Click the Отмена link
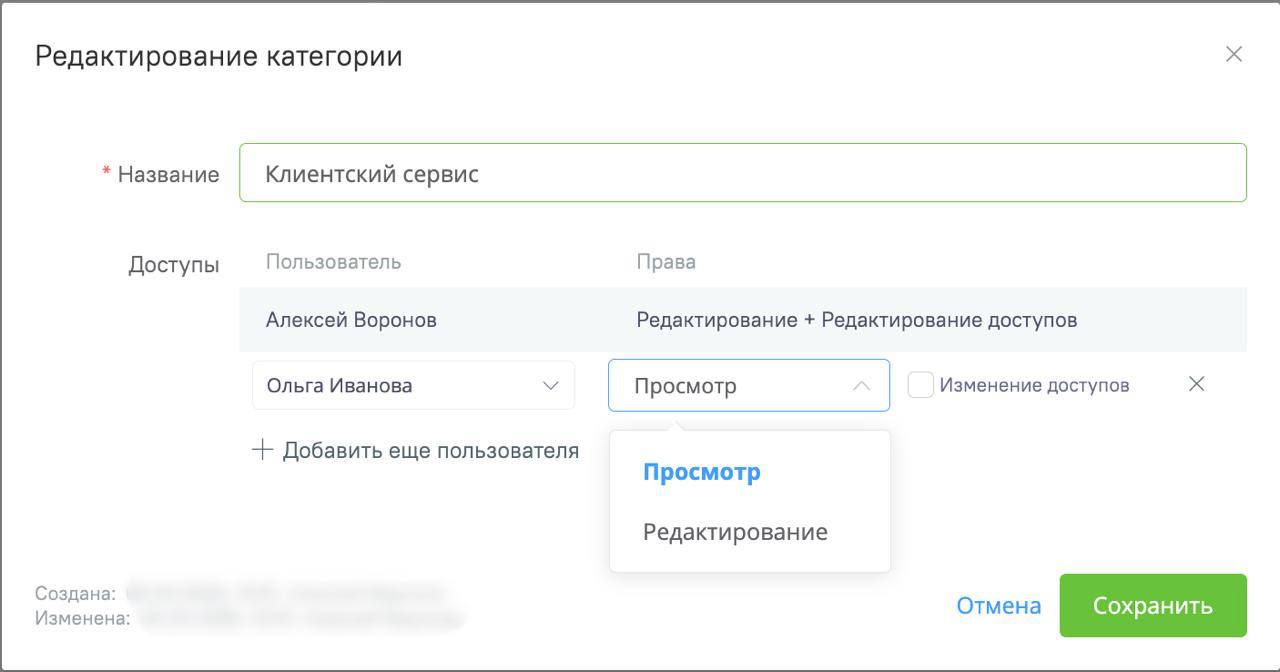 click(x=997, y=605)
